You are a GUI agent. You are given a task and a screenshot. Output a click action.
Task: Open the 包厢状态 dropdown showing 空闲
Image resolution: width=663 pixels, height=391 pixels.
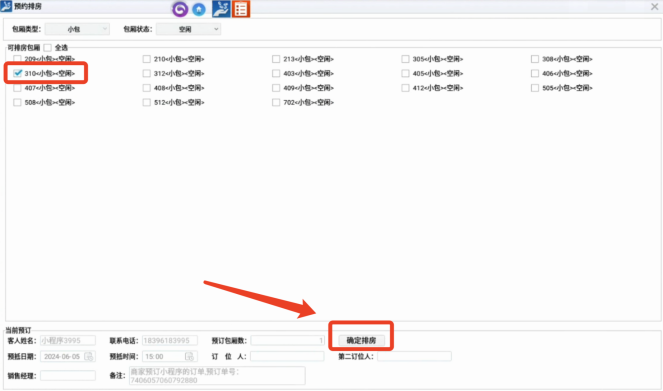pos(189,29)
